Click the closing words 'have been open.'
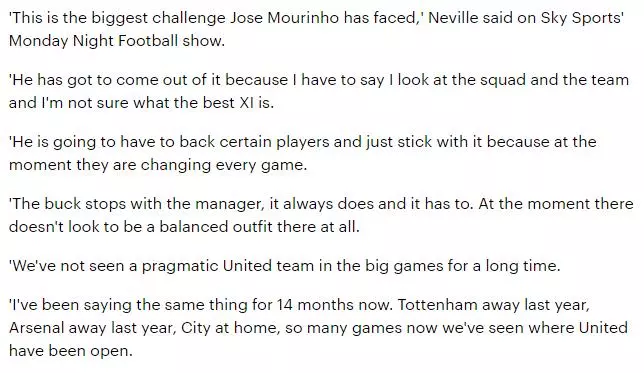 [71, 351]
